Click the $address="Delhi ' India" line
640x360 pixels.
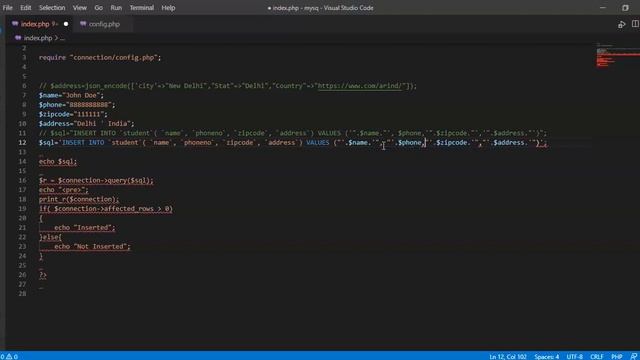87,123
